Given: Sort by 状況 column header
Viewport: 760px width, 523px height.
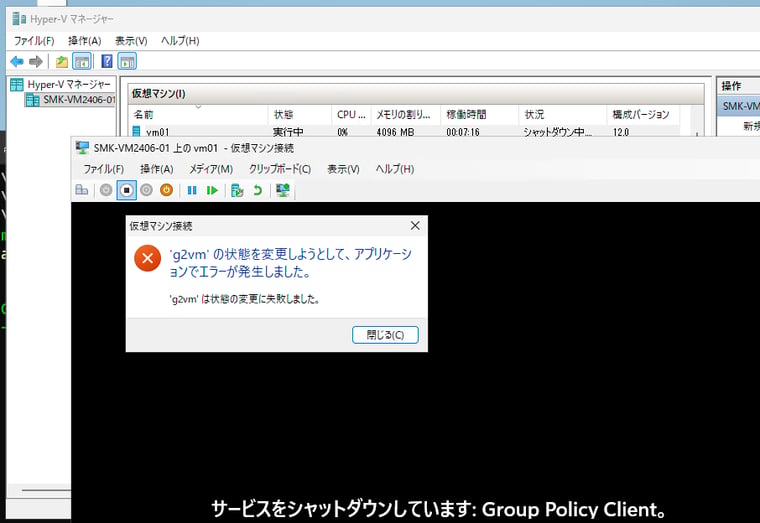Looking at the screenshot, I should (563, 114).
